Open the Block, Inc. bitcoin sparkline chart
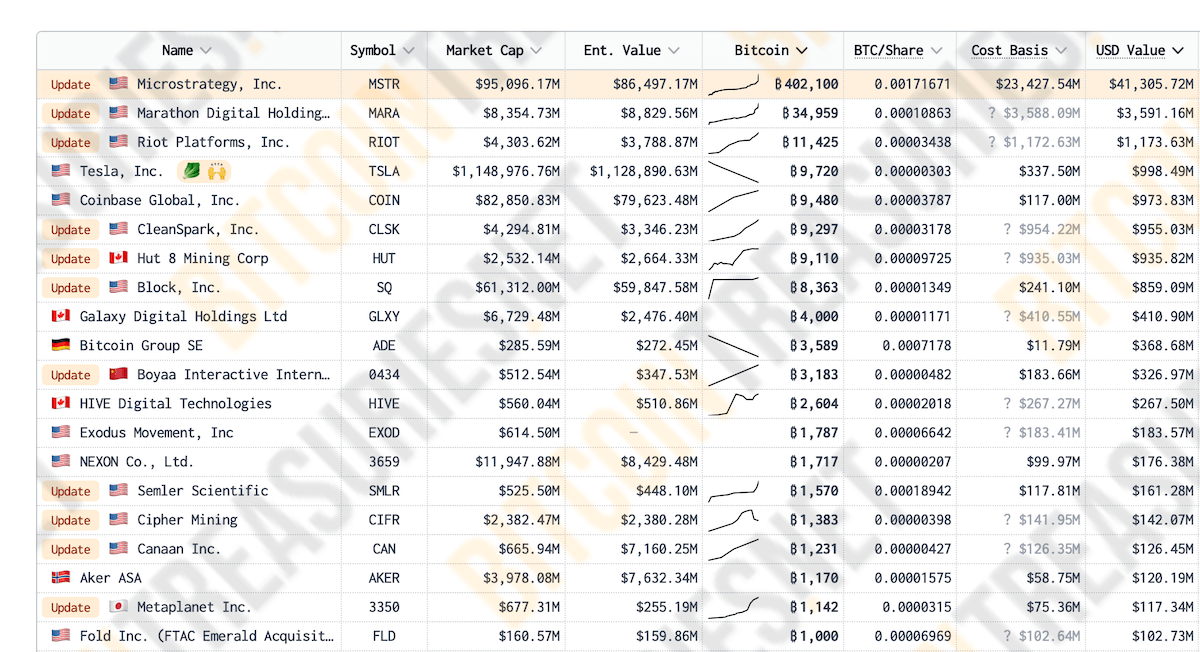 [733, 288]
